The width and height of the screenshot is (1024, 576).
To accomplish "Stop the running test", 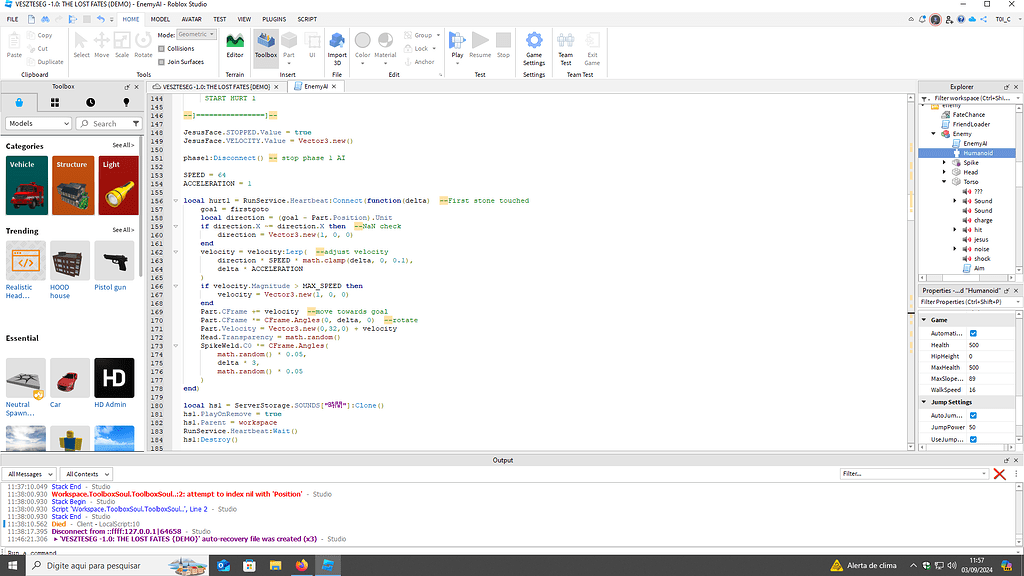I will (x=504, y=45).
